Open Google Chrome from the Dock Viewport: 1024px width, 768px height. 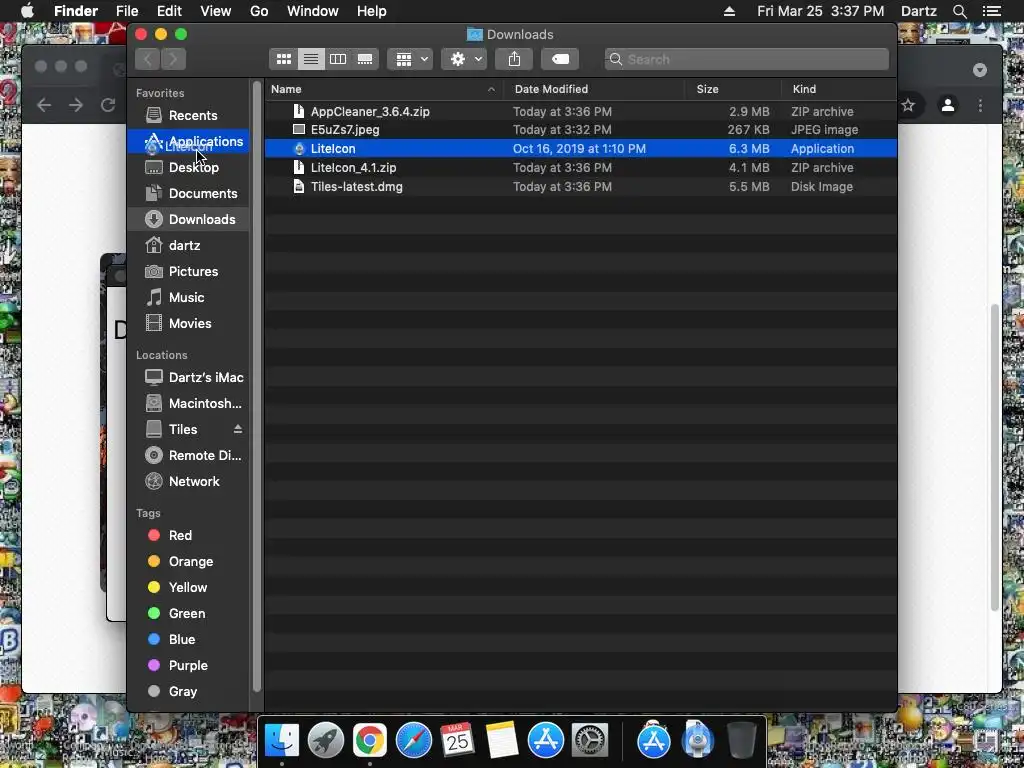pos(370,741)
